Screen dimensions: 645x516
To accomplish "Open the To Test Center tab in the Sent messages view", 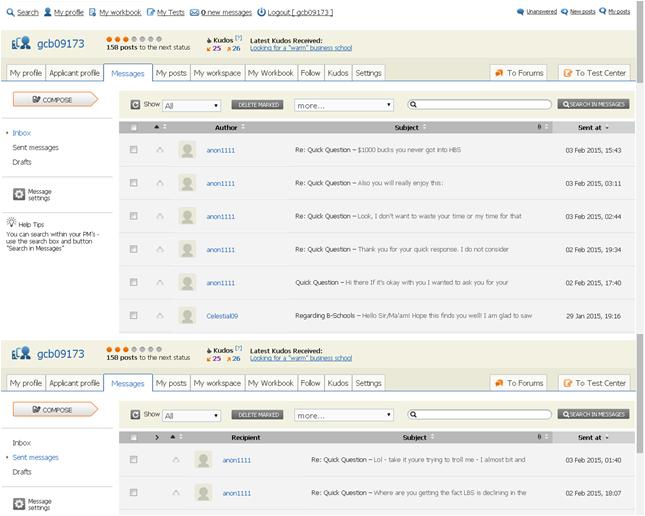I will [x=594, y=383].
